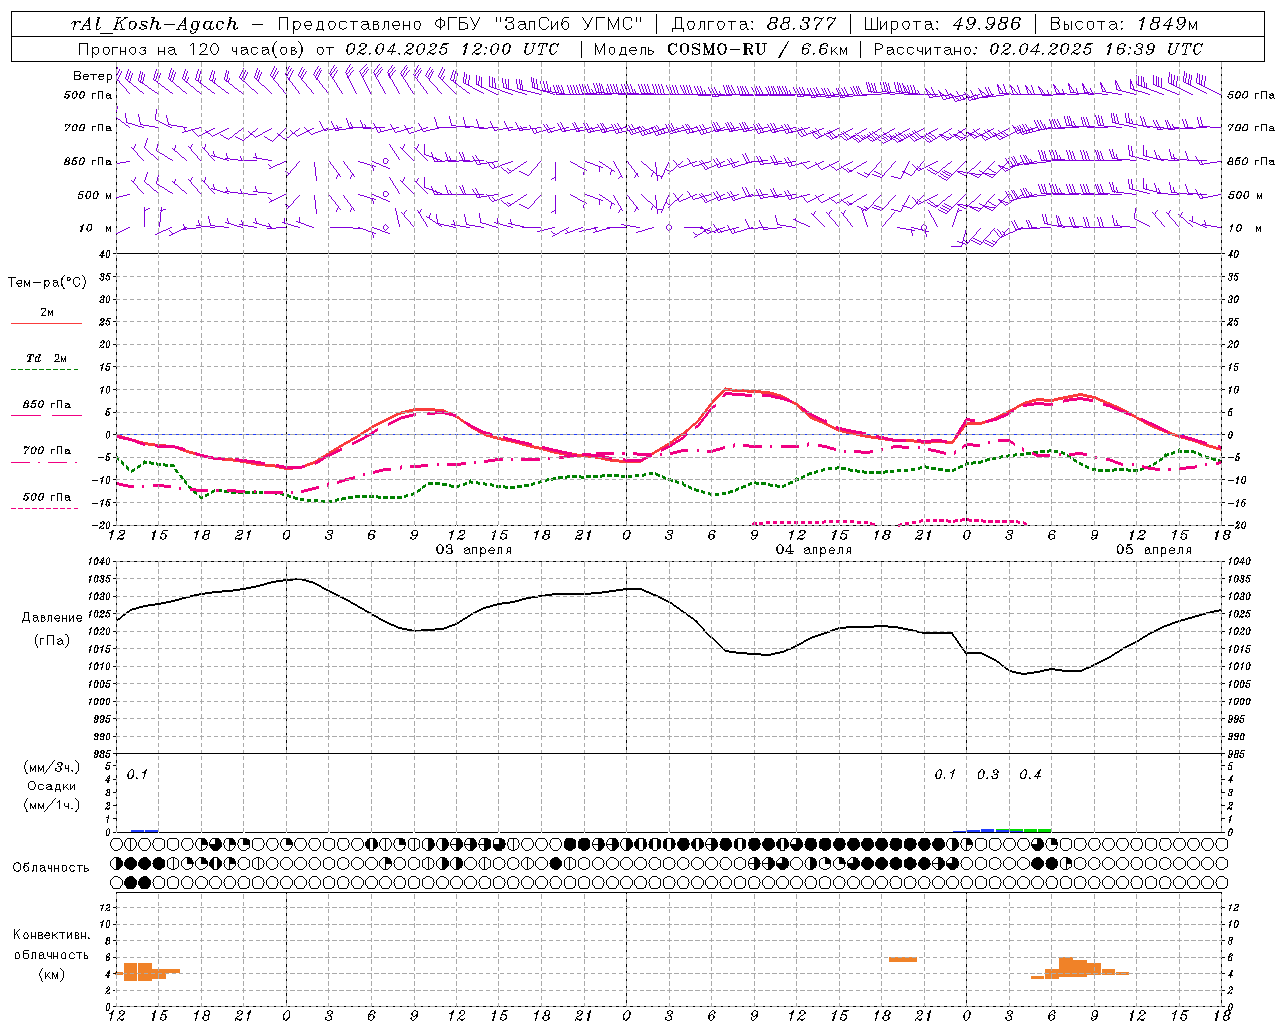Image resolution: width=1280 pixels, height=1024 pixels.
Task: Click the Ветер wind panel label
Action: (x=92, y=76)
